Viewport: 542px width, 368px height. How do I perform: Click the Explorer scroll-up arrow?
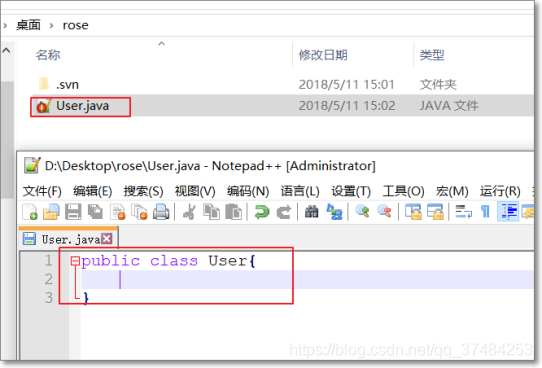pos(6,51)
